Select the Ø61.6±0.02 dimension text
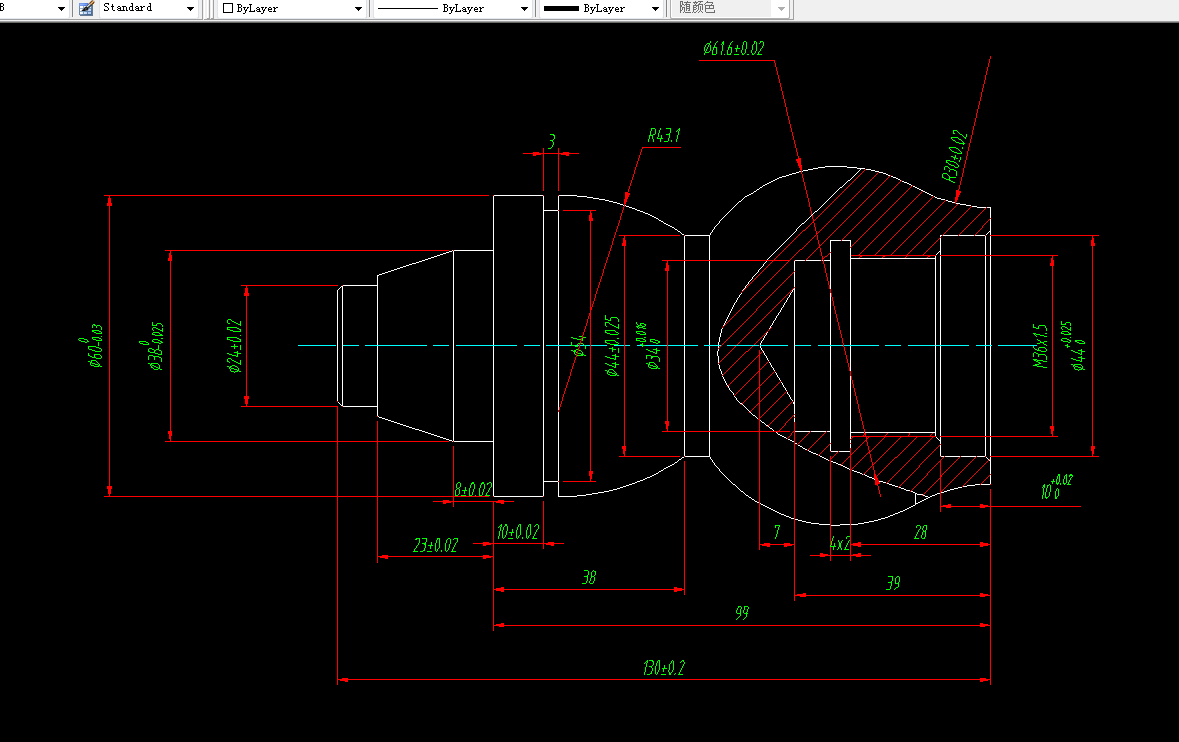Viewport: 1179px width, 742px height. pos(733,49)
